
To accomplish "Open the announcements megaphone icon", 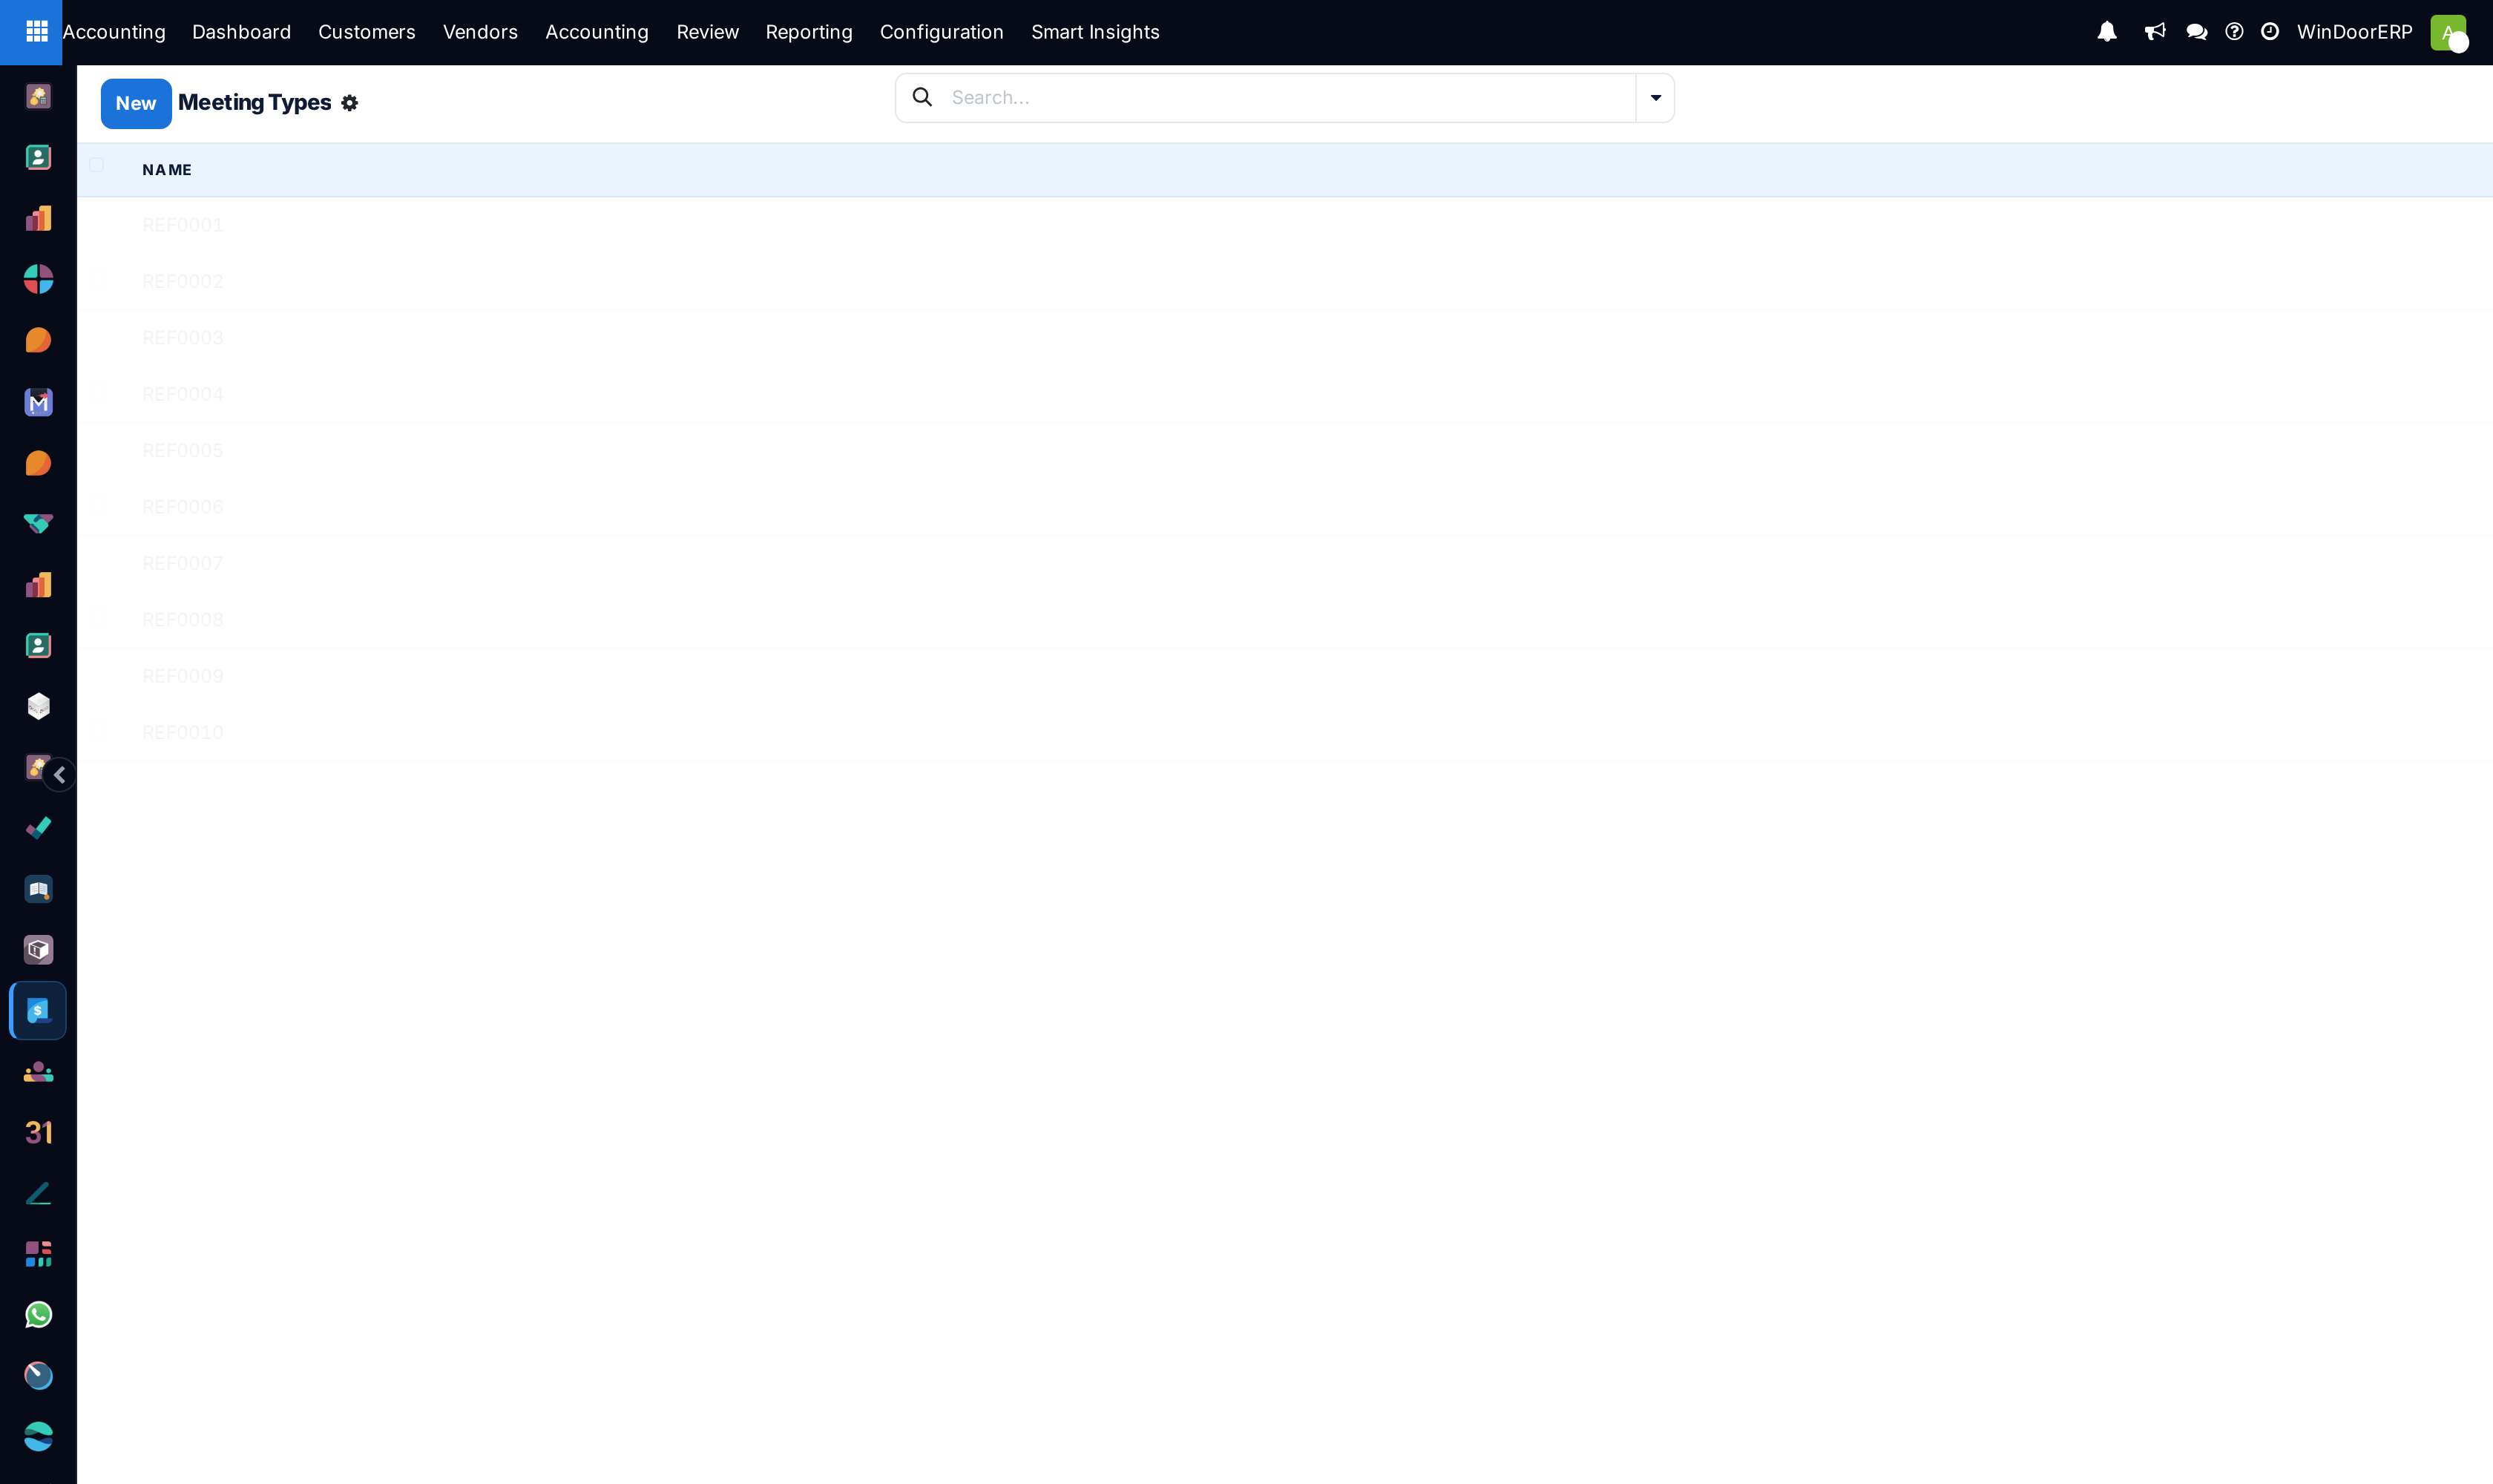I will pyautogui.click(x=2155, y=32).
